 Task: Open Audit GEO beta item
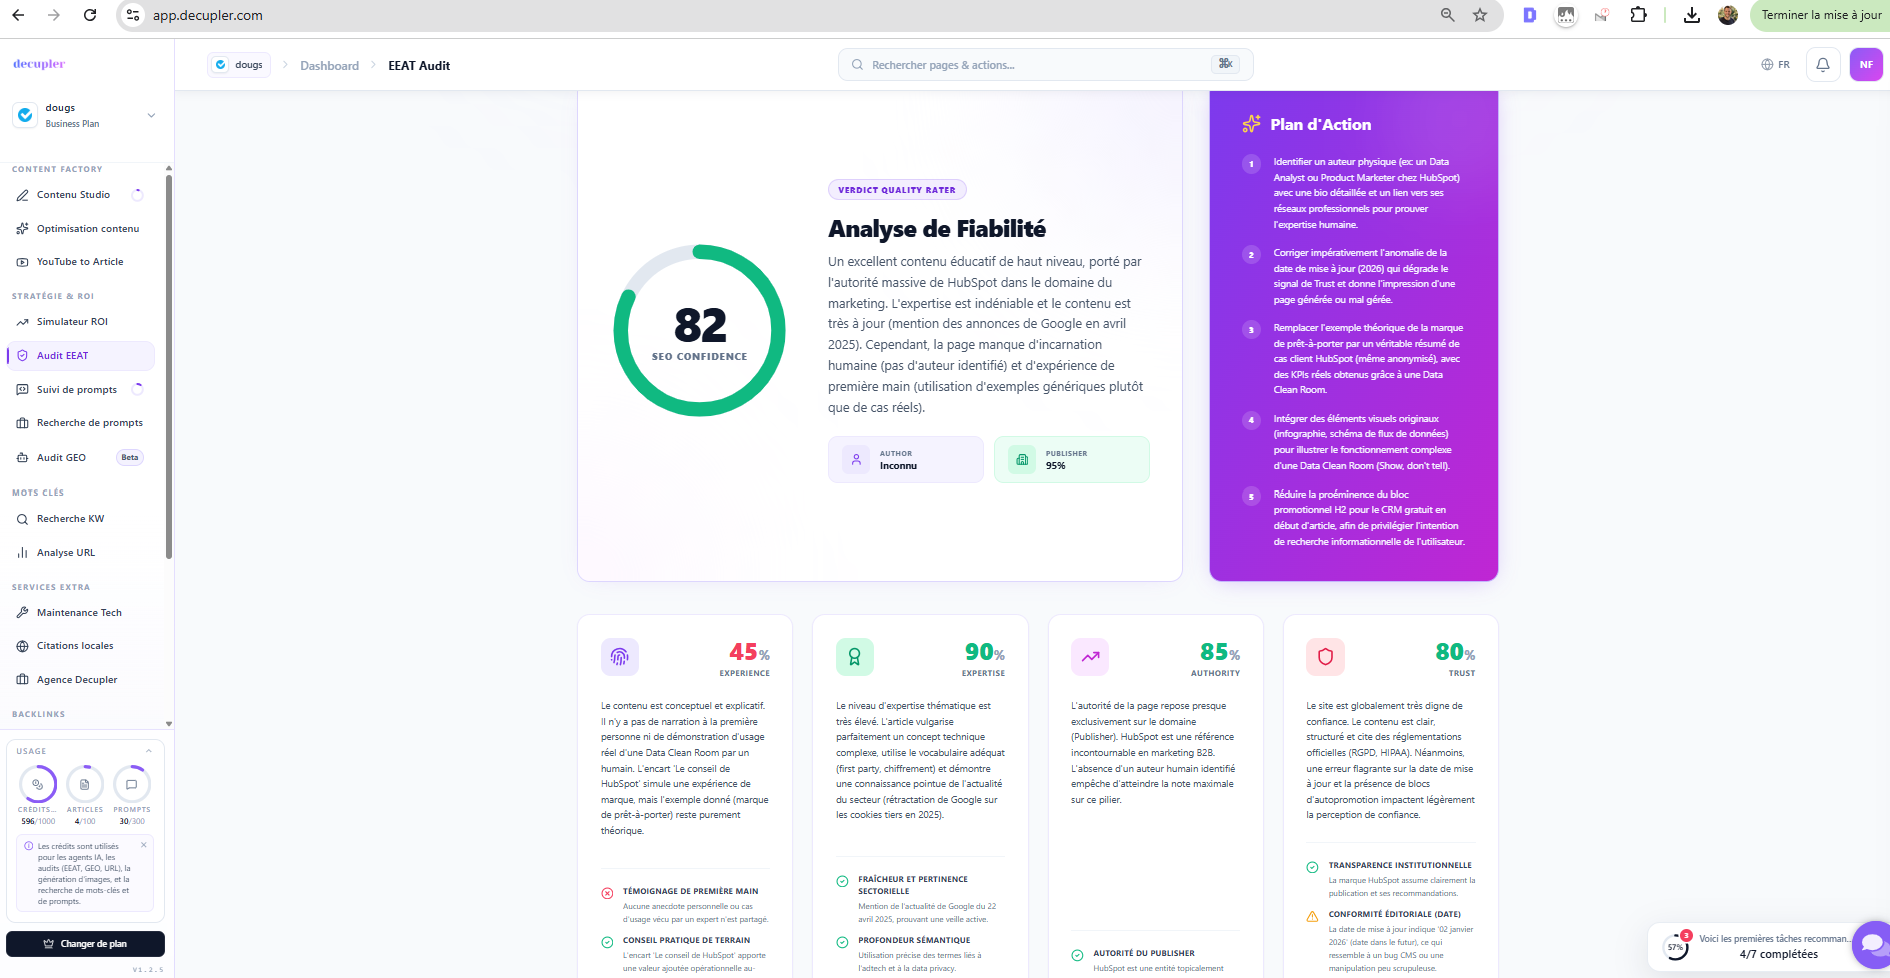80,458
